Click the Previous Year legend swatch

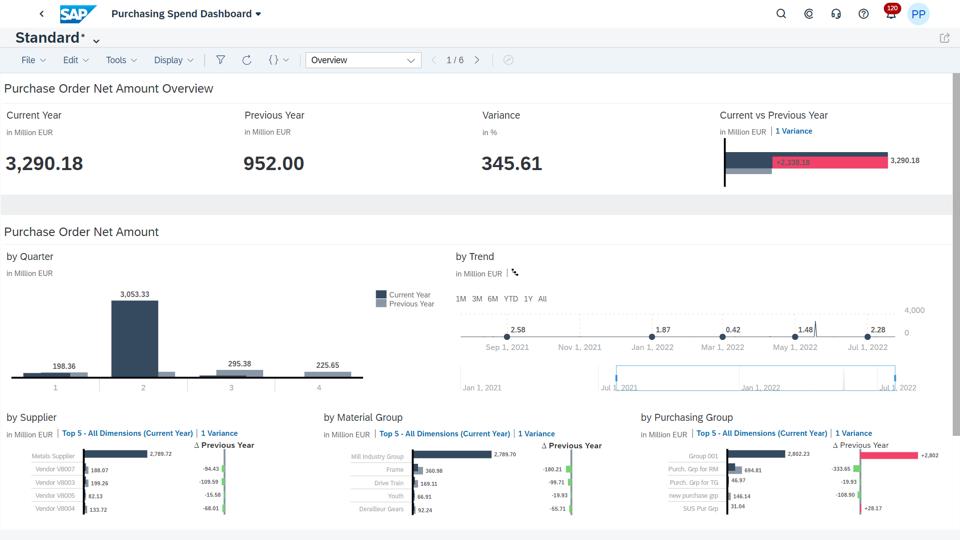tap(381, 303)
